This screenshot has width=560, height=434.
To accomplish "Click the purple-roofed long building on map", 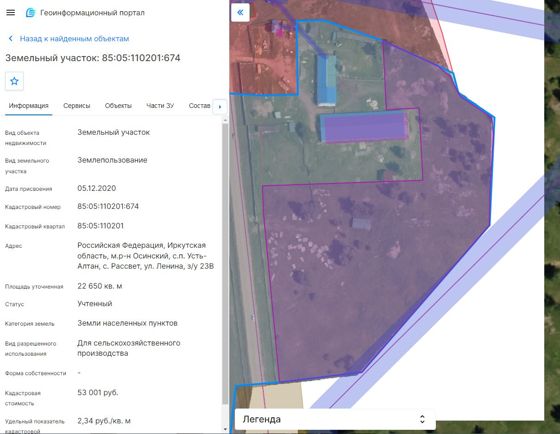I will tap(364, 127).
